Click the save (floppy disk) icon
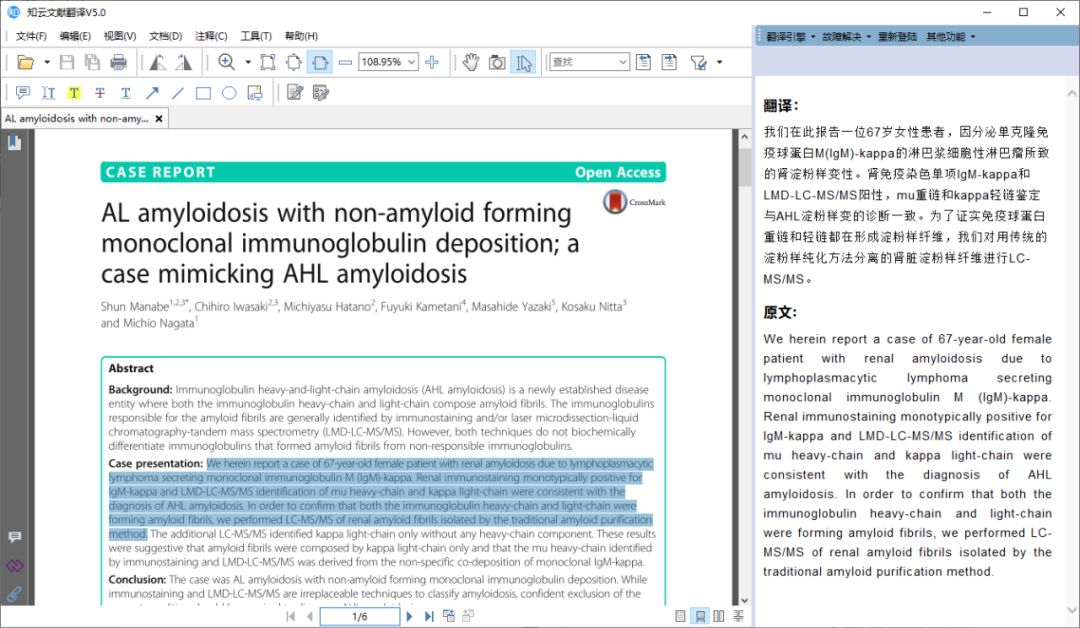The image size is (1080, 628). point(67,63)
